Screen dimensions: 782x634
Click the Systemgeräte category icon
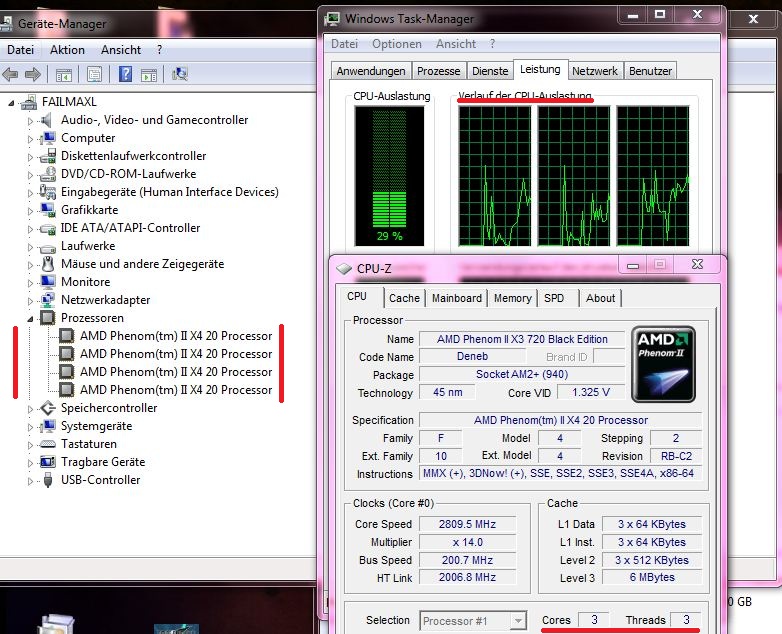point(47,426)
